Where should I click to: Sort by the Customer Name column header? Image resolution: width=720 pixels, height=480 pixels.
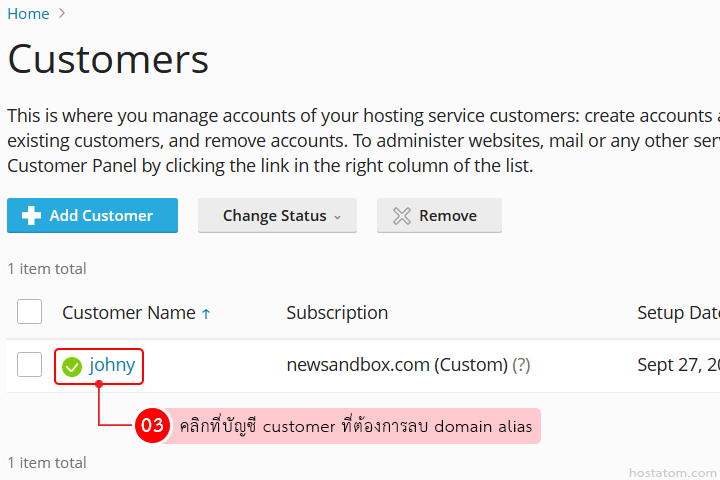[128, 313]
